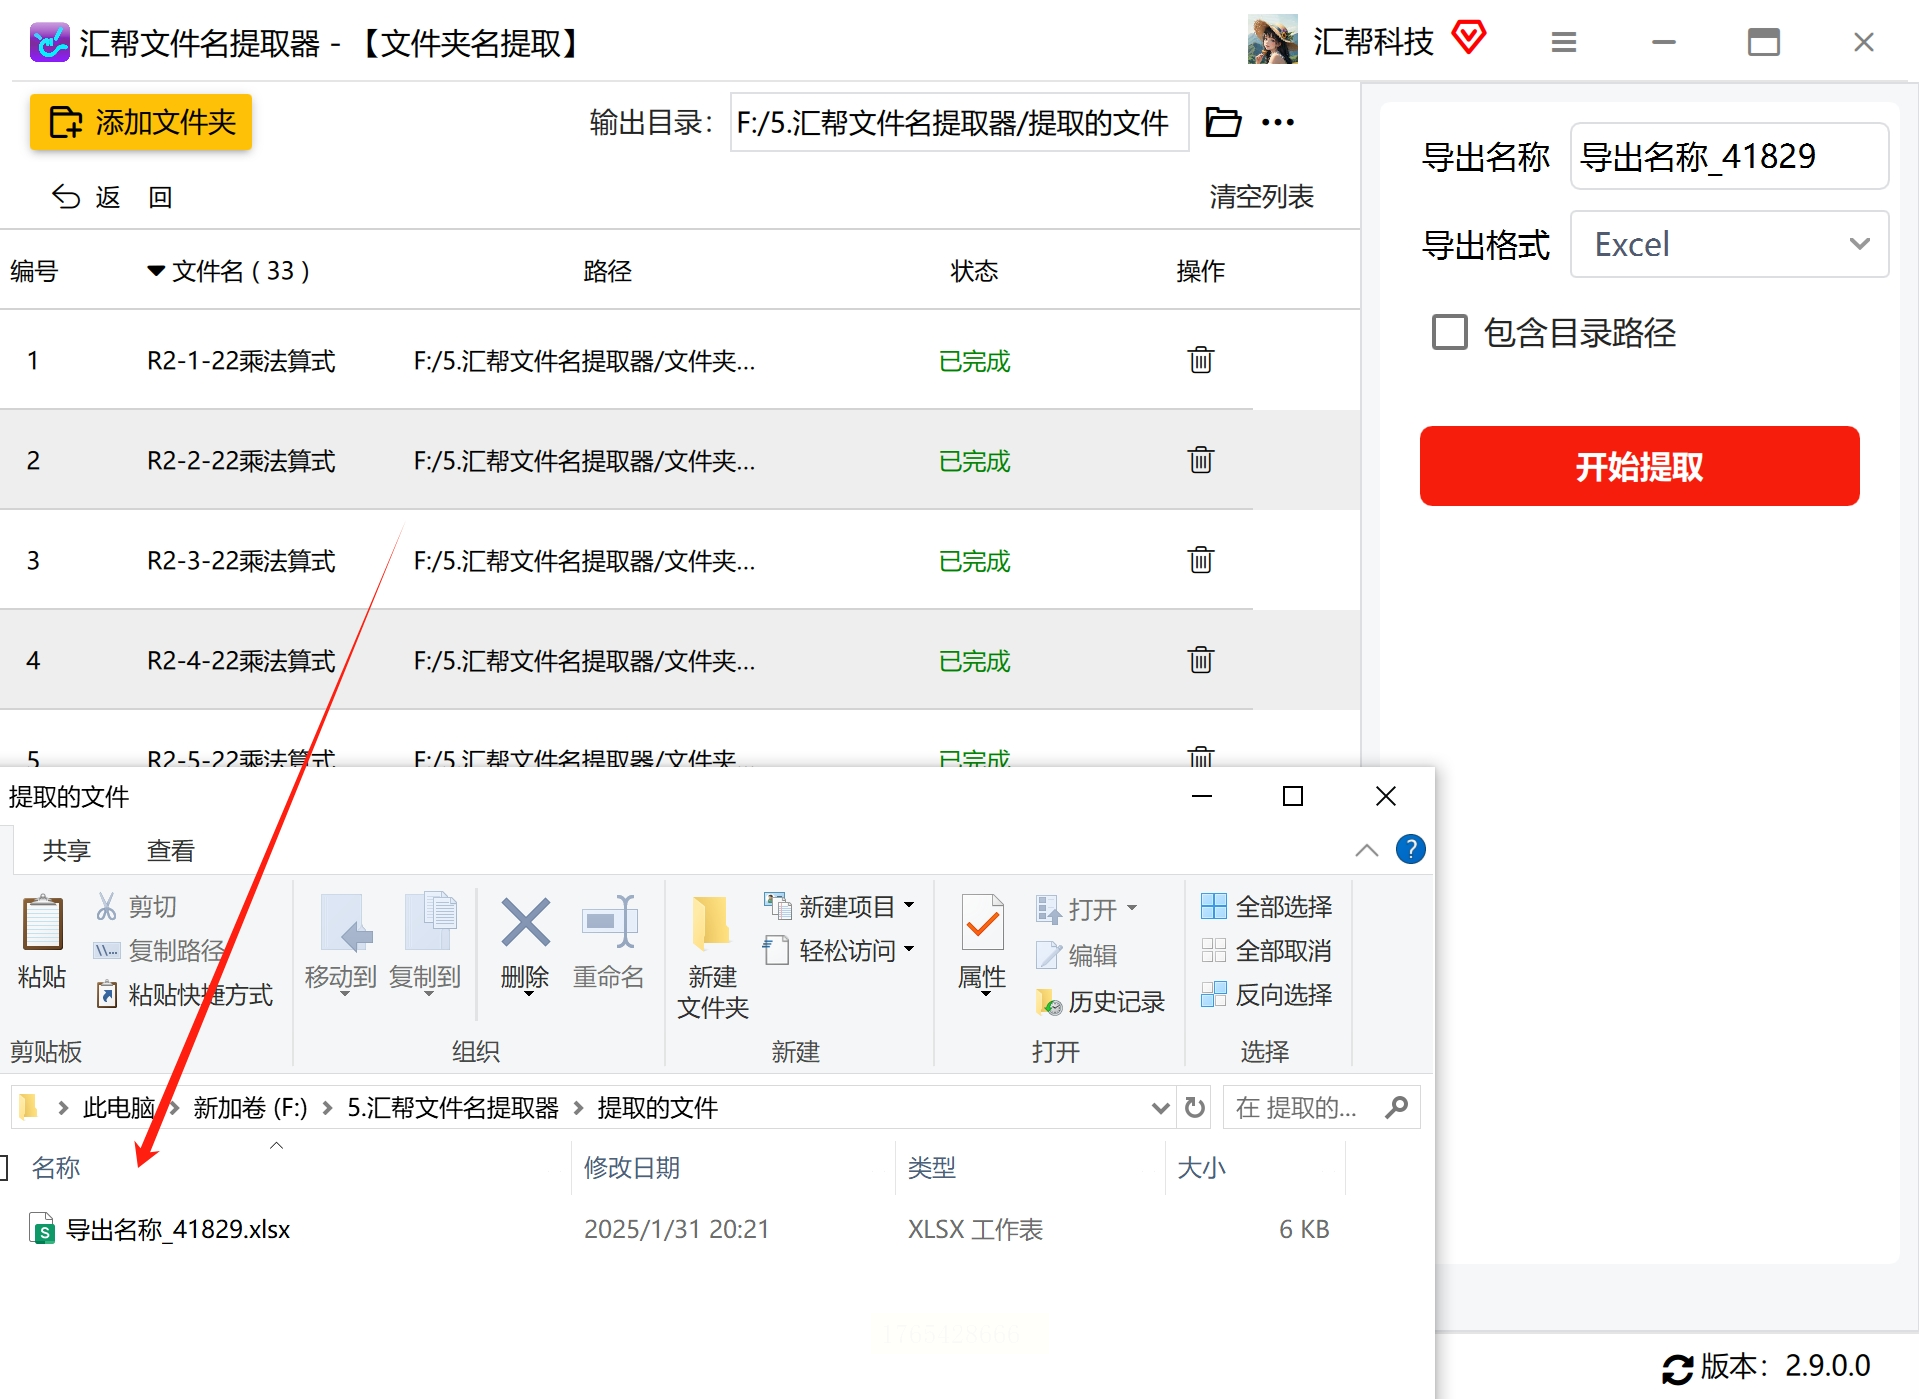Select row 1 R2-1-22乘法算式 file name
Screen dimensions: 1919x1399
click(241, 361)
